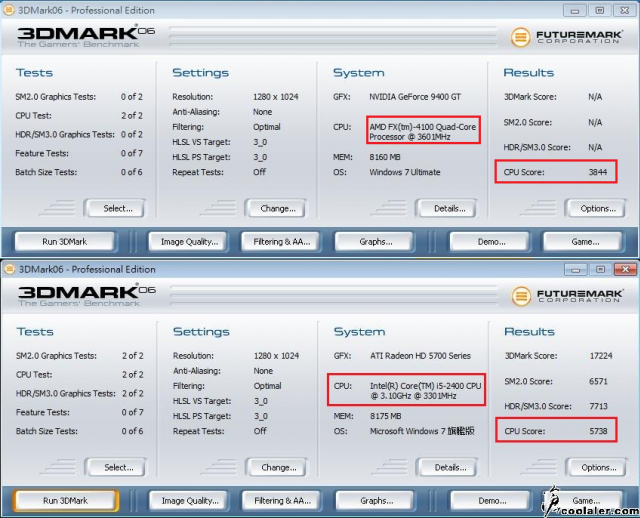Click Settings heading in bottom window

coord(201,331)
